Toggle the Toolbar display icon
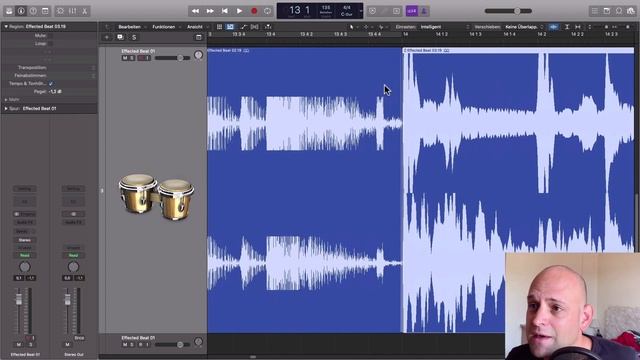Viewport: 640px width, 360px height. [x=45, y=11]
